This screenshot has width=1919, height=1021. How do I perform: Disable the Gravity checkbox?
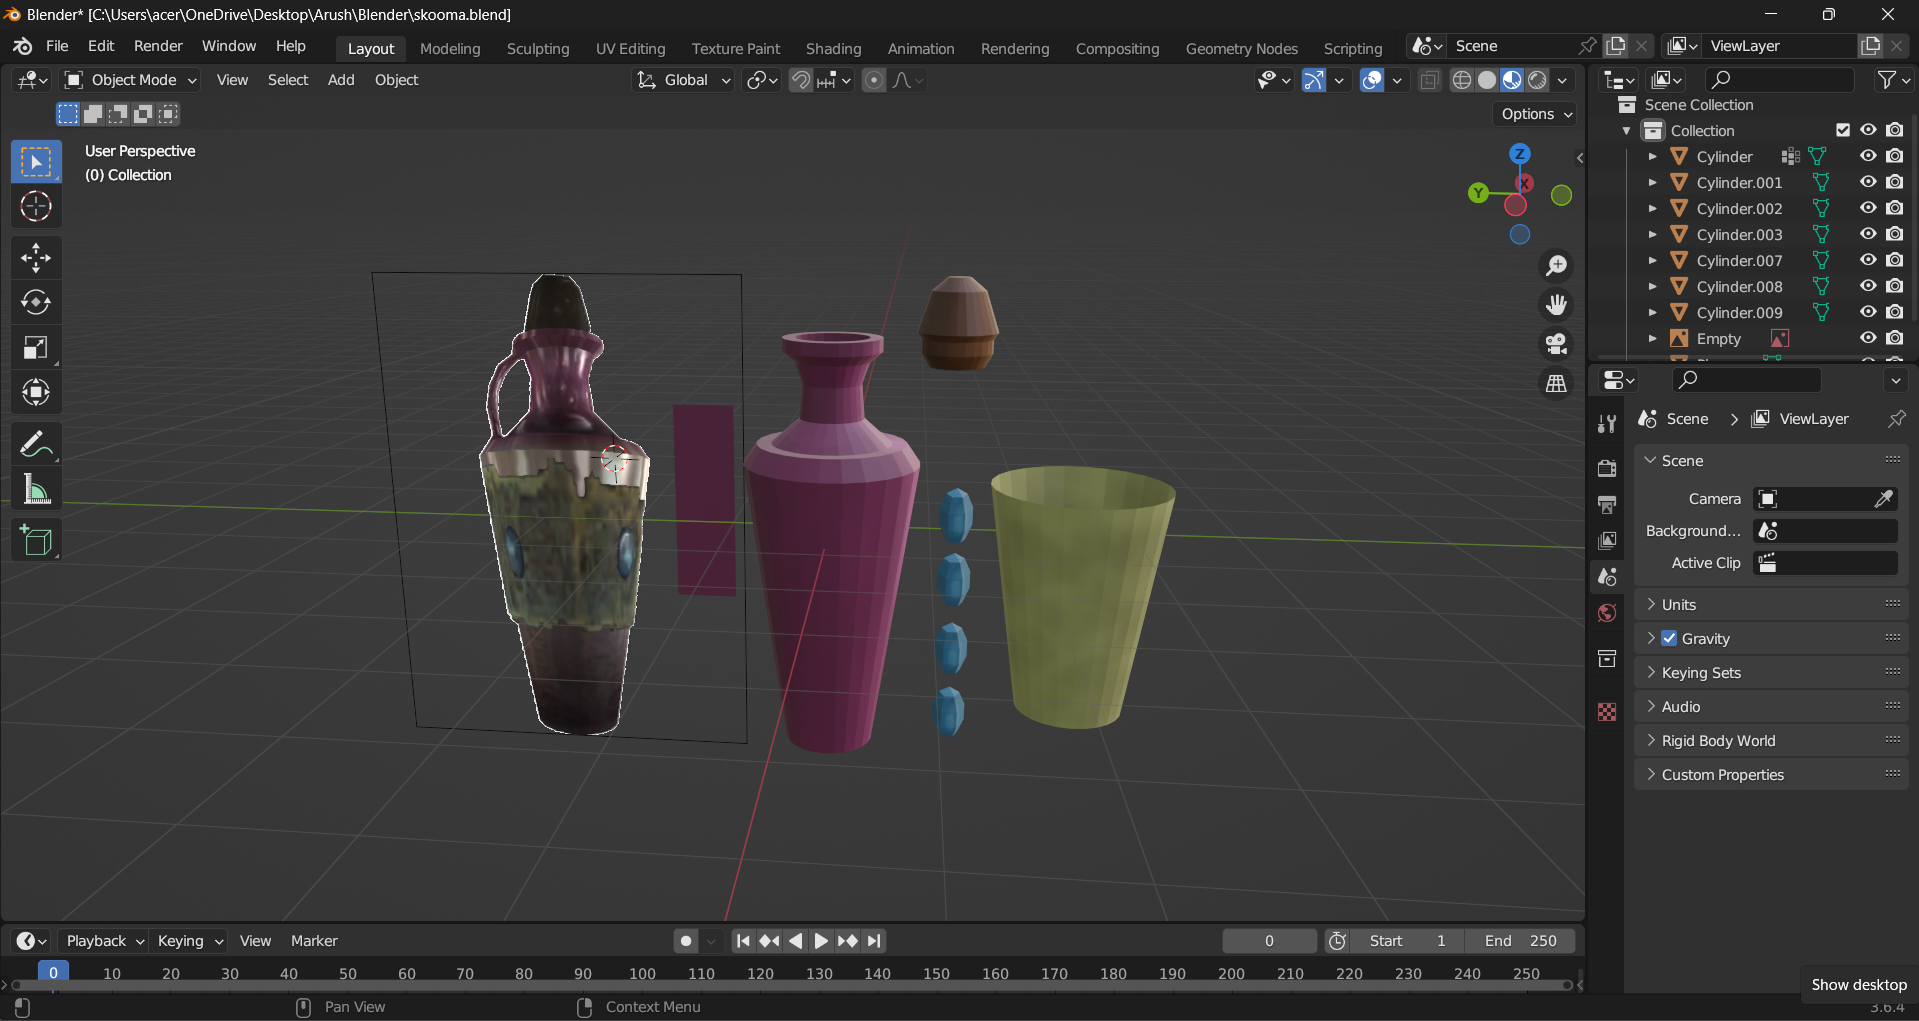pos(1669,638)
